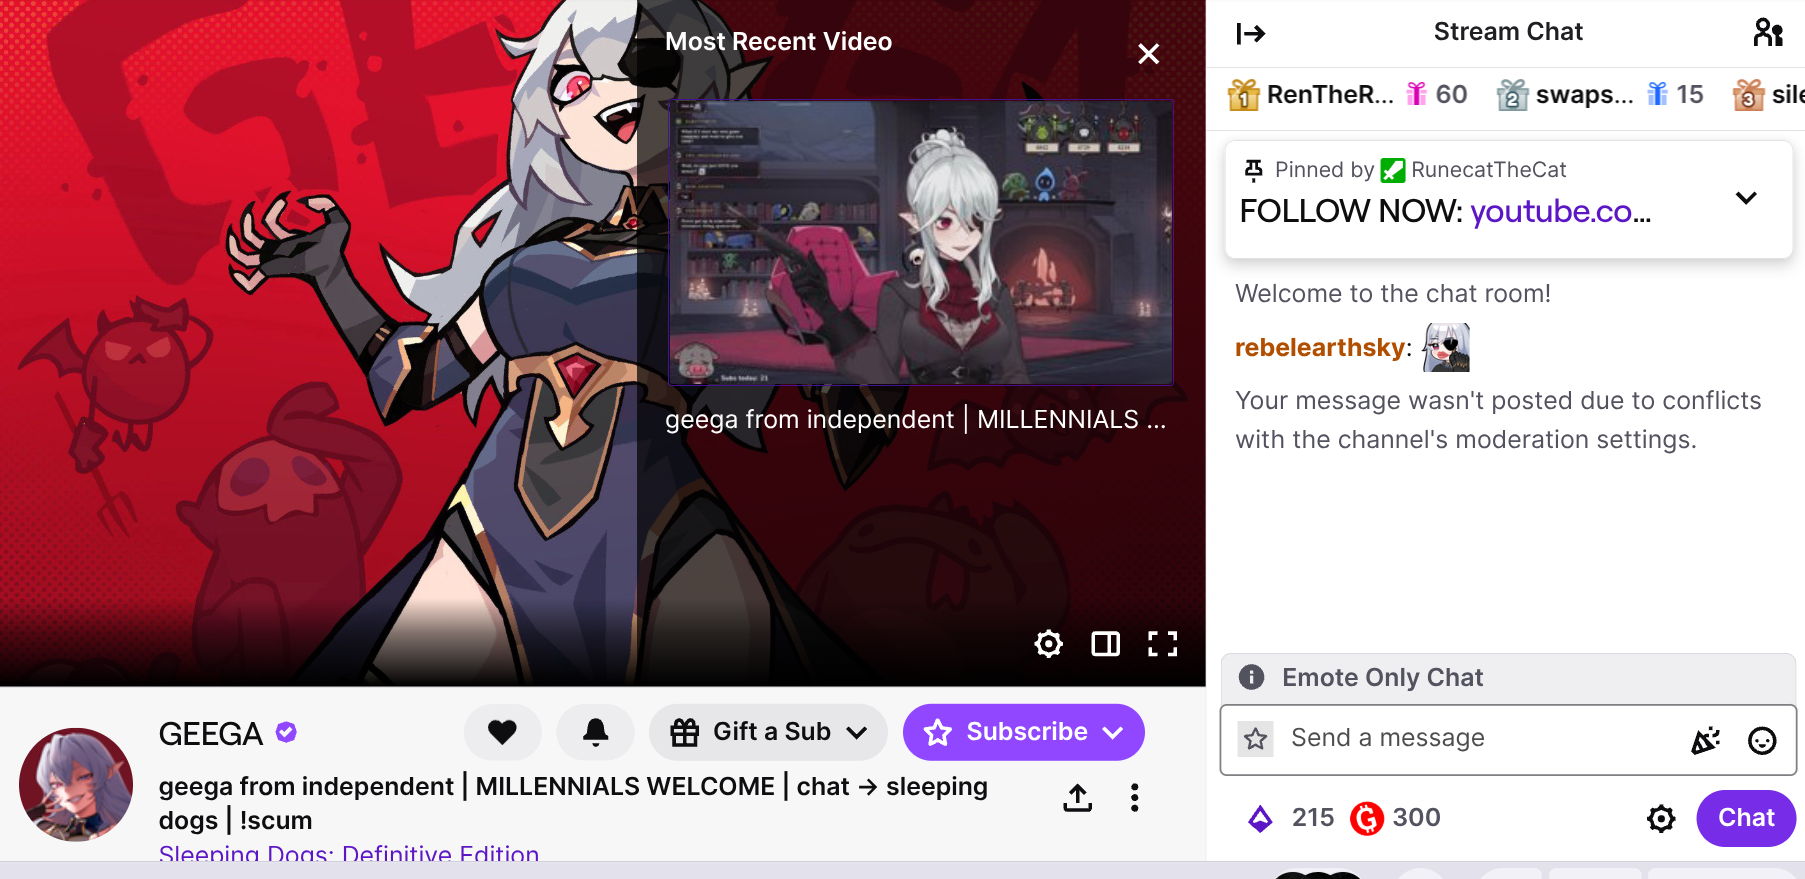Collapse the Stream Chat panel
1805x879 pixels.
(1250, 34)
